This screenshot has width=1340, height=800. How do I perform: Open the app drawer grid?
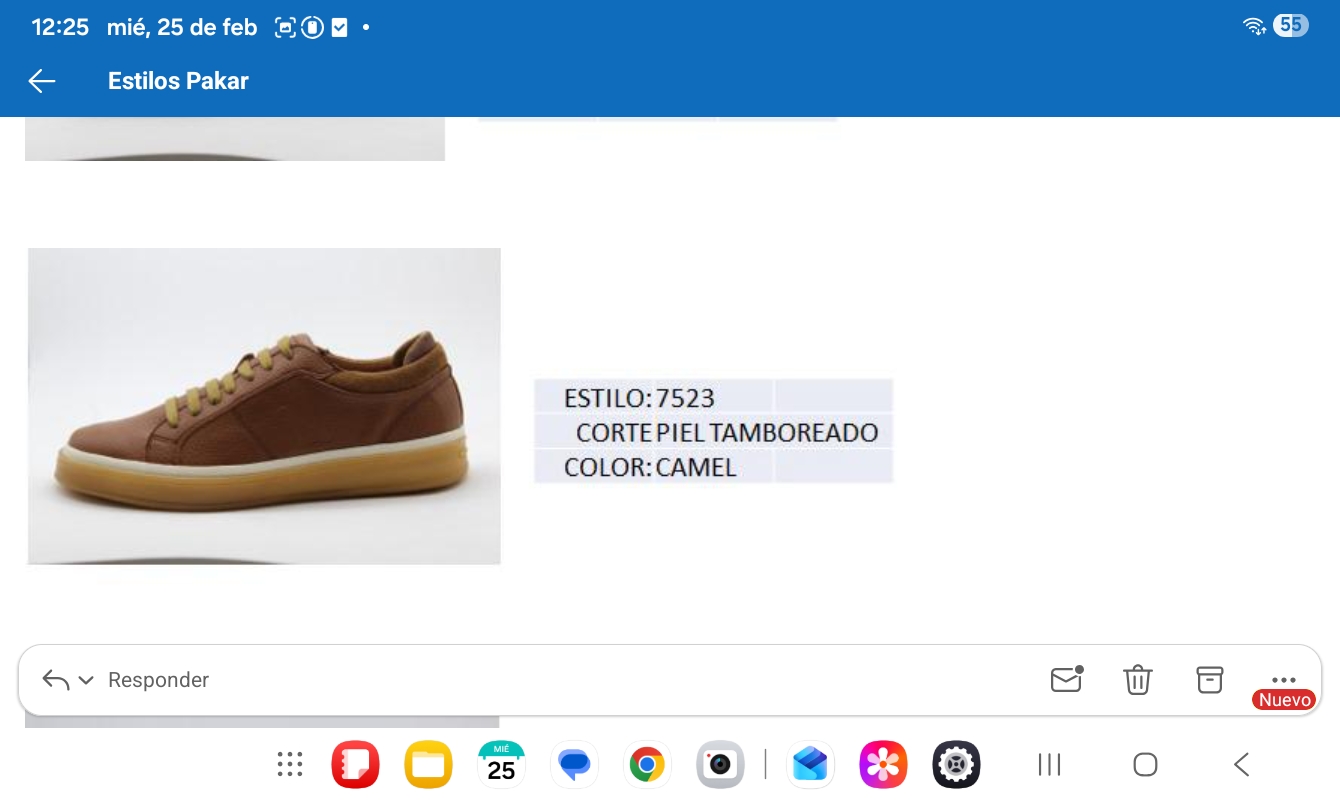tap(290, 765)
